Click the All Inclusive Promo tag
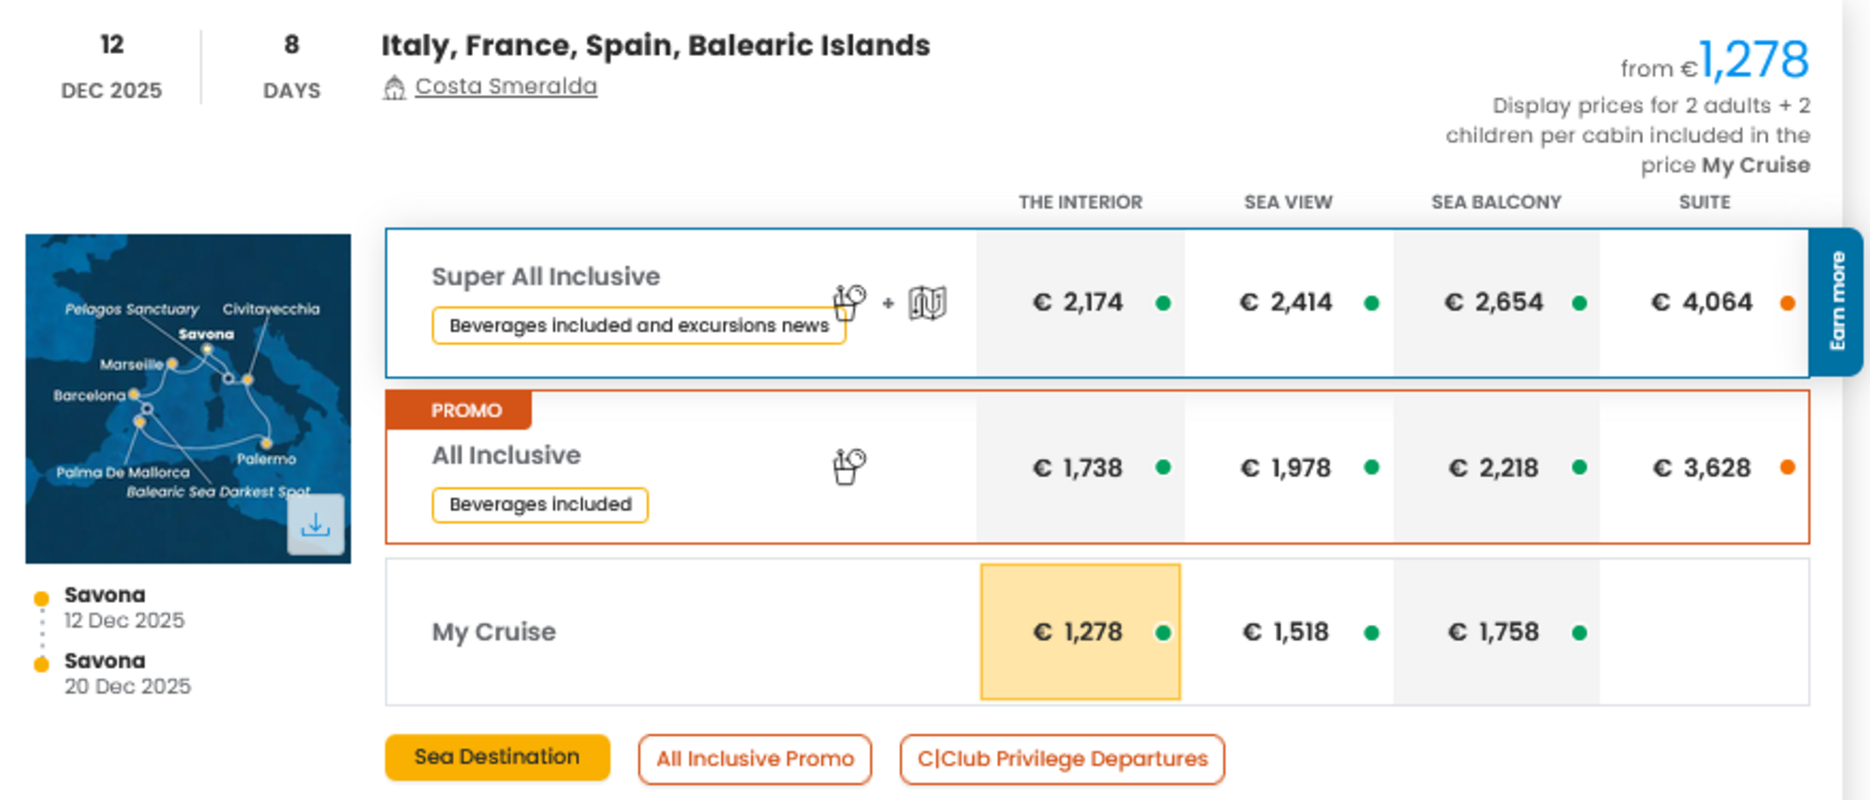The width and height of the screenshot is (1870, 800). (755, 759)
